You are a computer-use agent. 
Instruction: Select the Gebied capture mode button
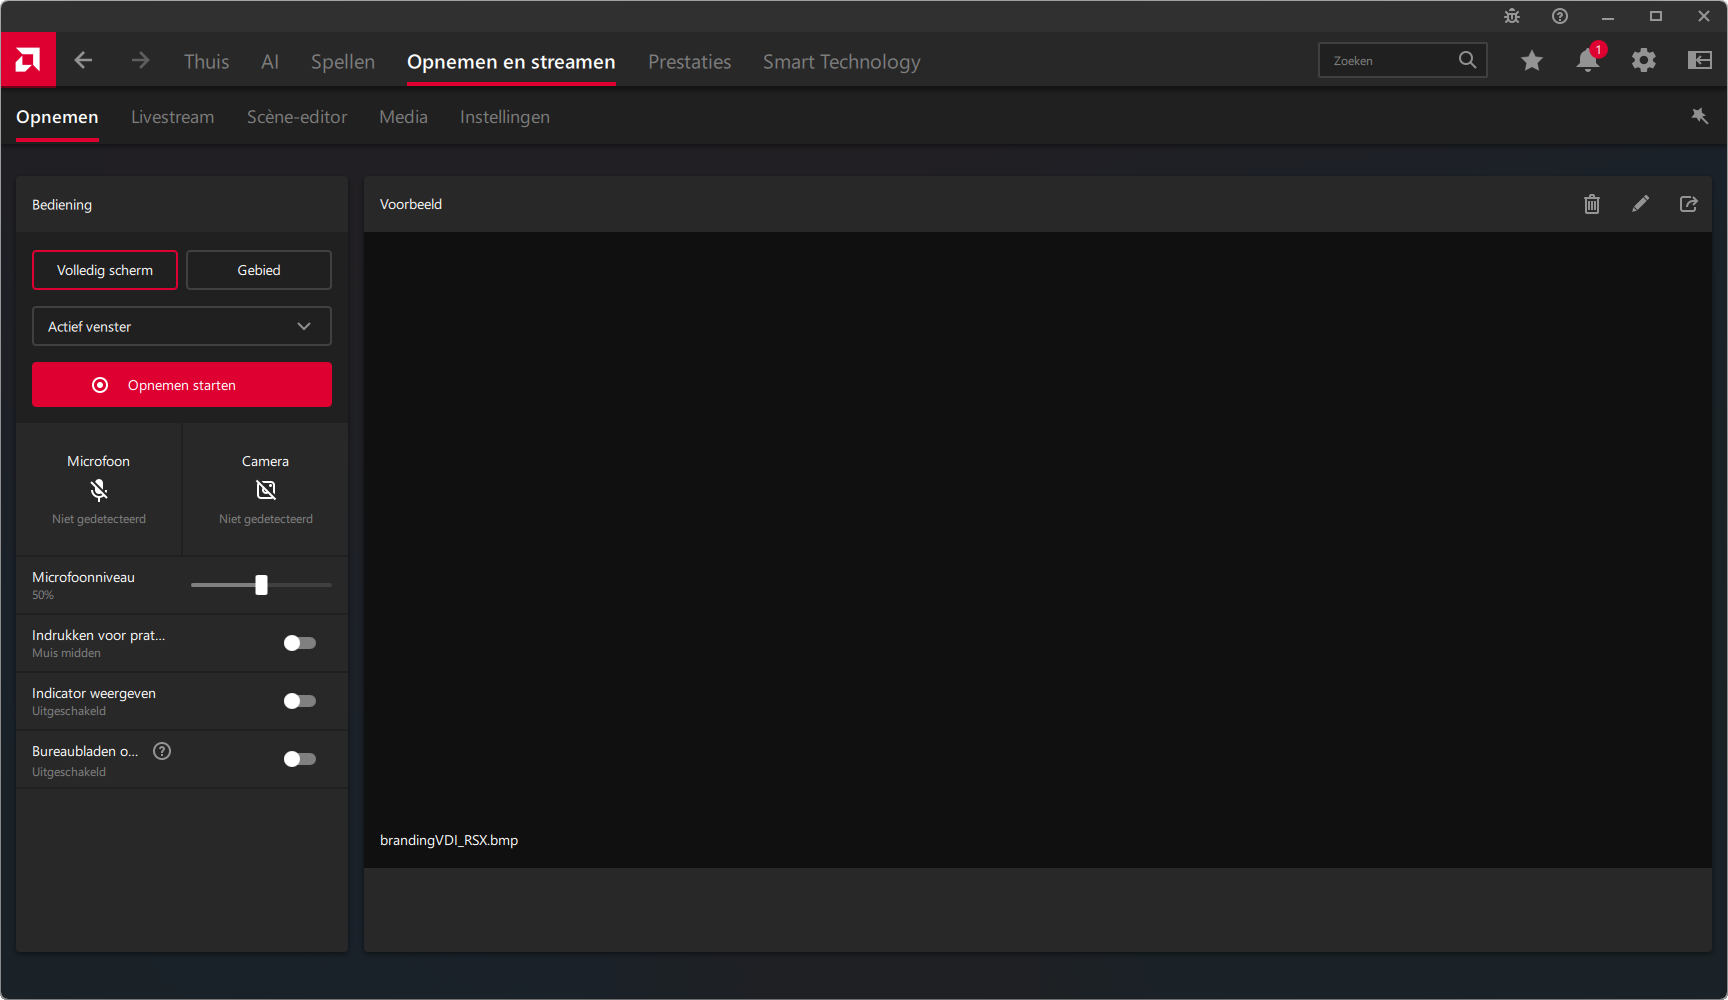[259, 270]
